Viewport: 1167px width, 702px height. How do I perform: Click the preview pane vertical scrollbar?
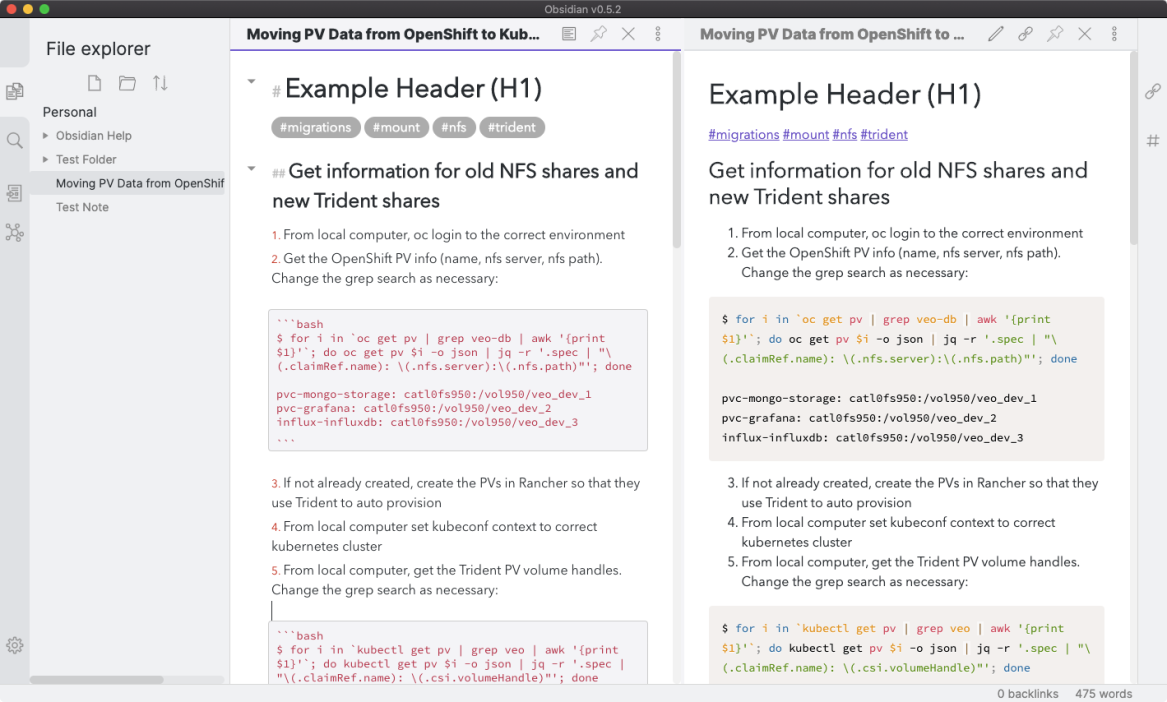1133,149
